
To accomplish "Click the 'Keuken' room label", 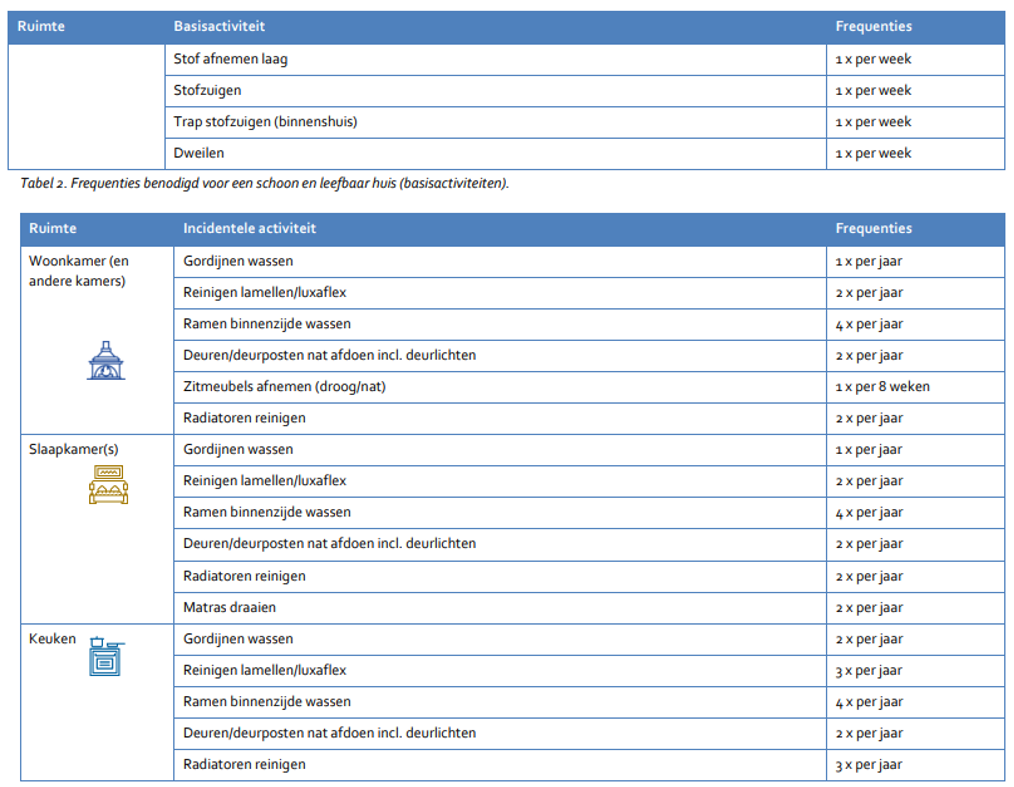I will [52, 639].
